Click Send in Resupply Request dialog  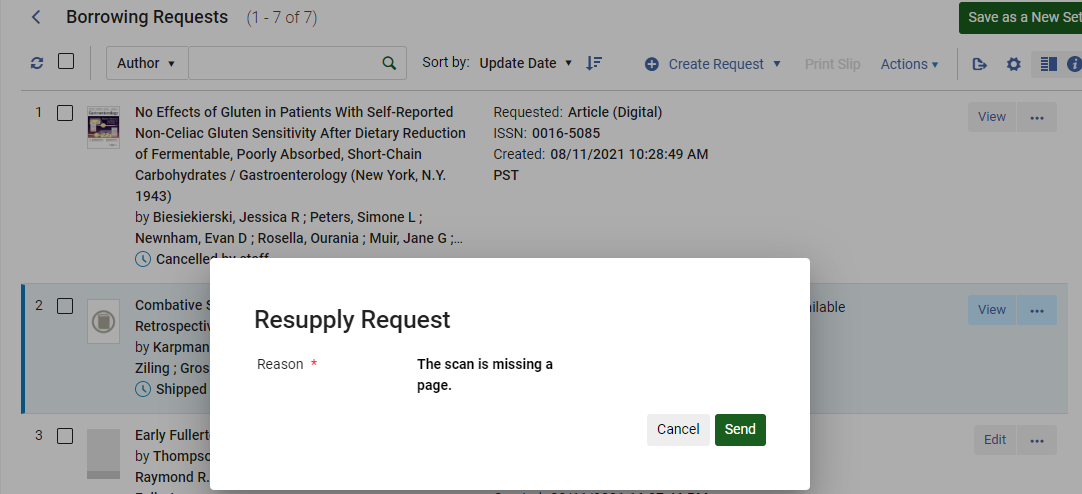[740, 429]
